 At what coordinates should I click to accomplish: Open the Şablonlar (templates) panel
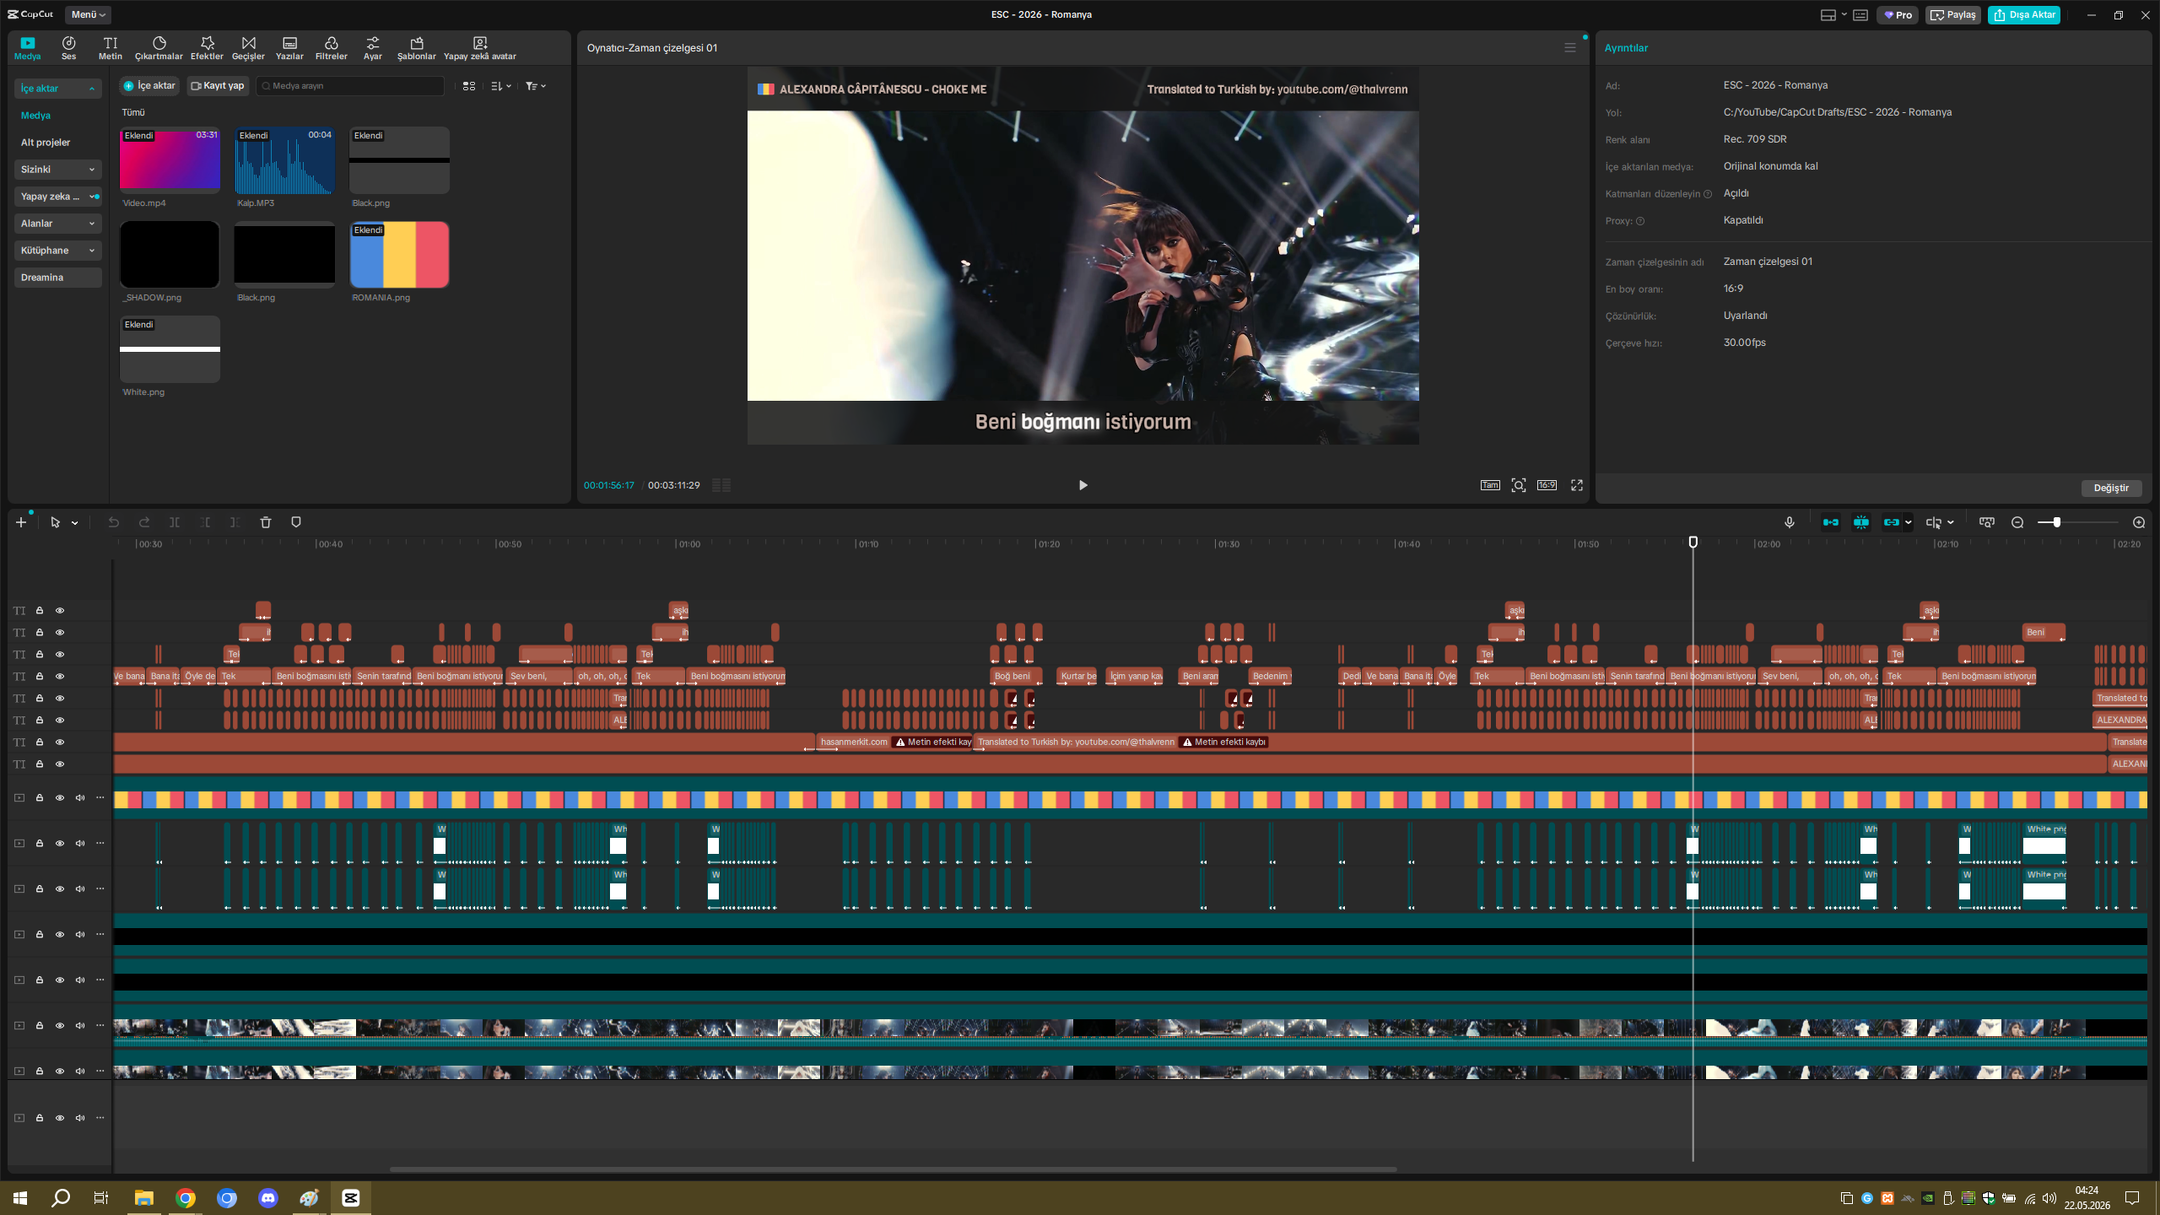click(416, 48)
